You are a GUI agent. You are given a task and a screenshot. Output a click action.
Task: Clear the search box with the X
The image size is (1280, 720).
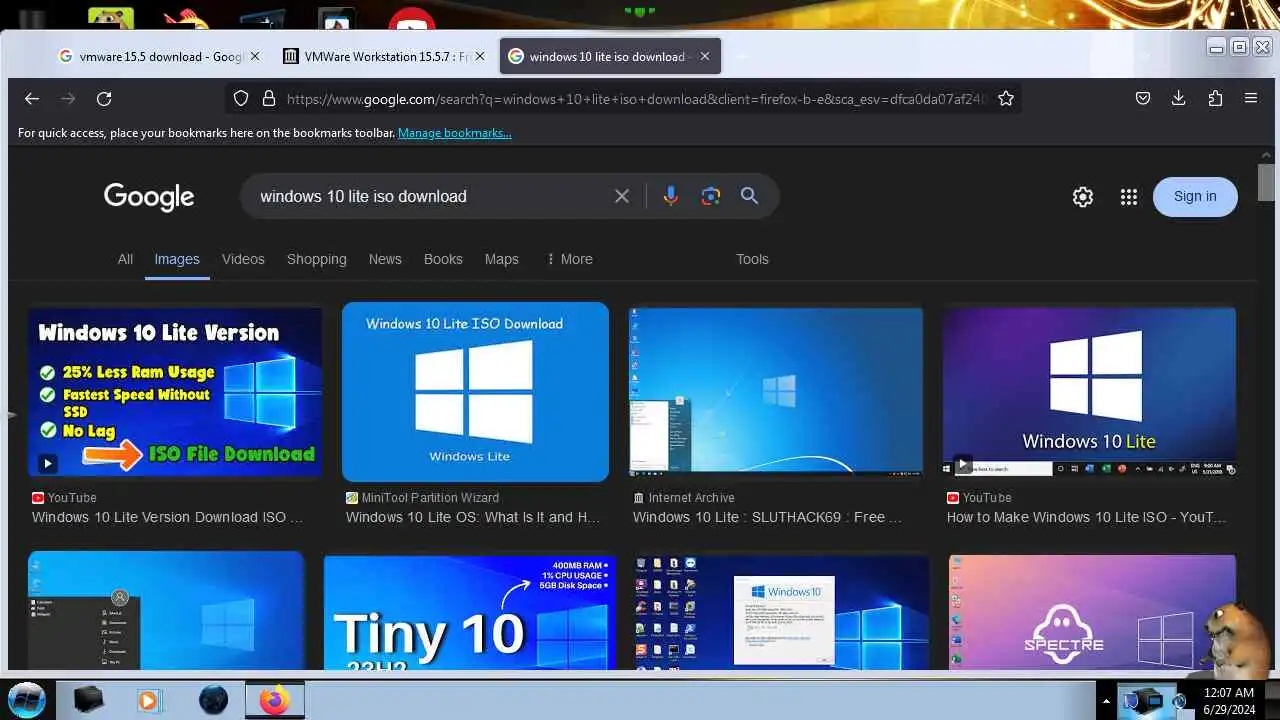coord(622,196)
